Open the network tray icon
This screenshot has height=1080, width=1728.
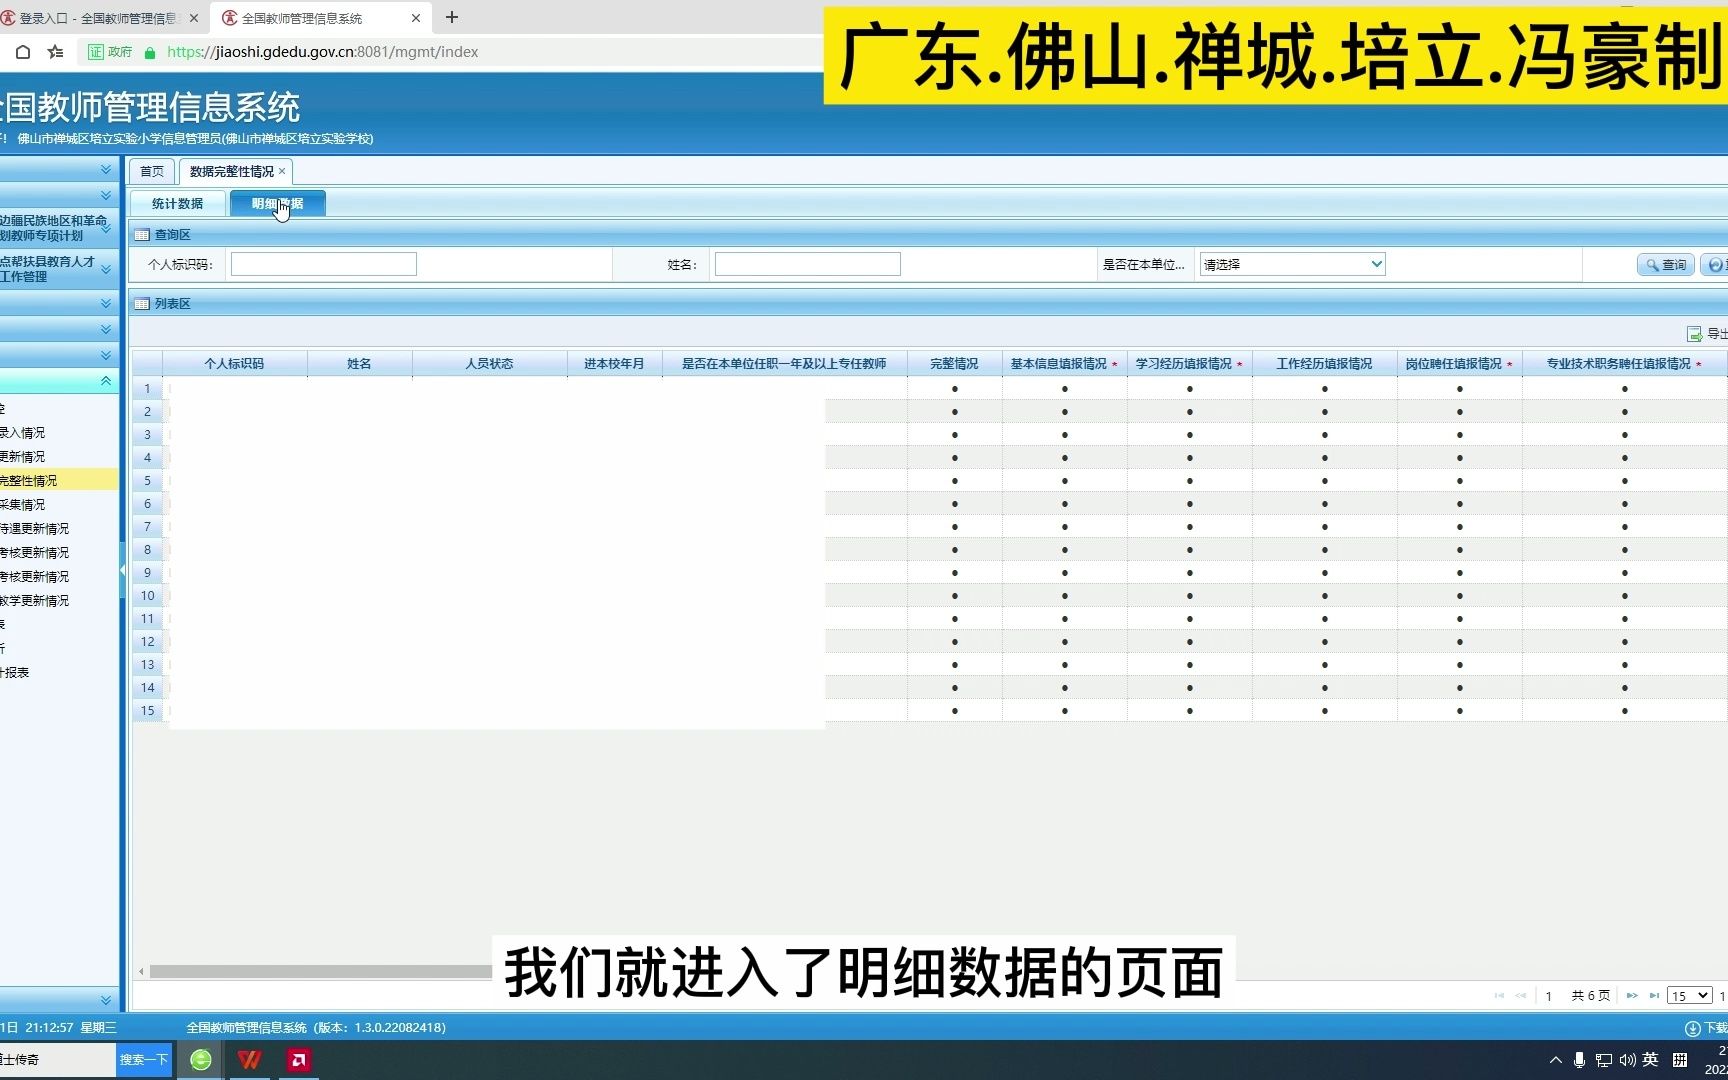tap(1603, 1060)
